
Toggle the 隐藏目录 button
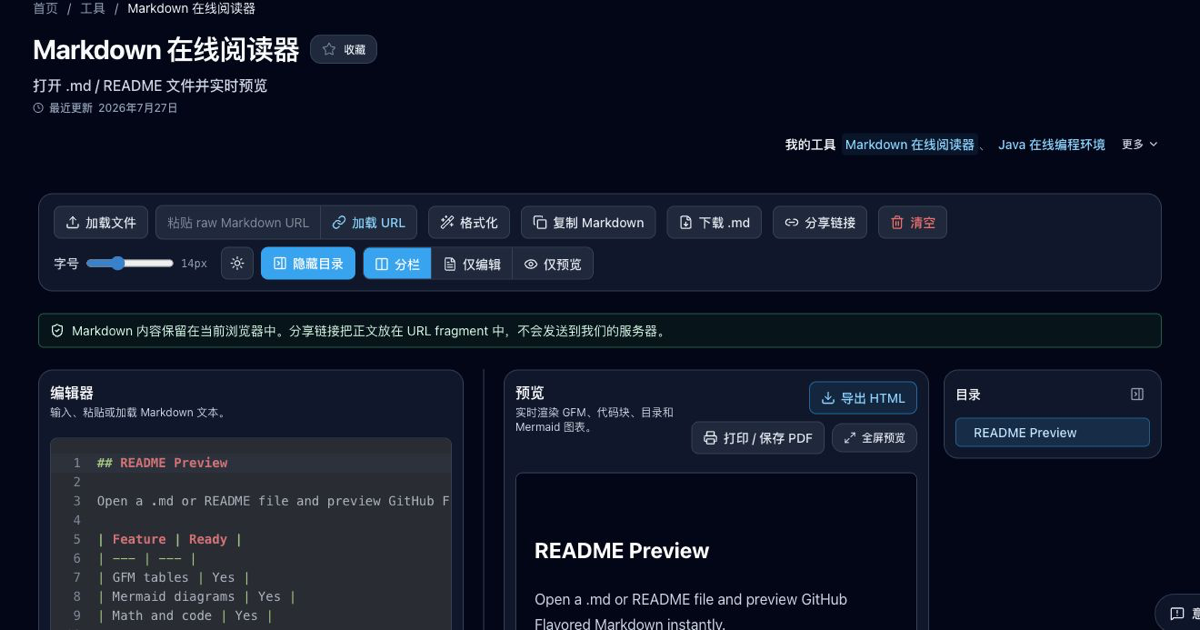coord(308,263)
